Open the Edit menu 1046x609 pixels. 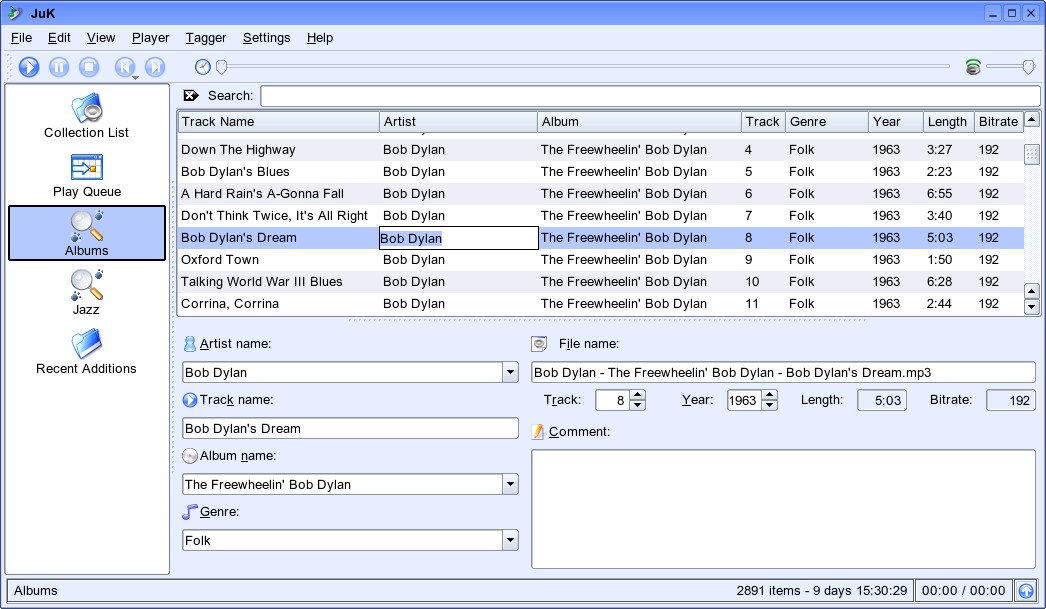point(59,38)
